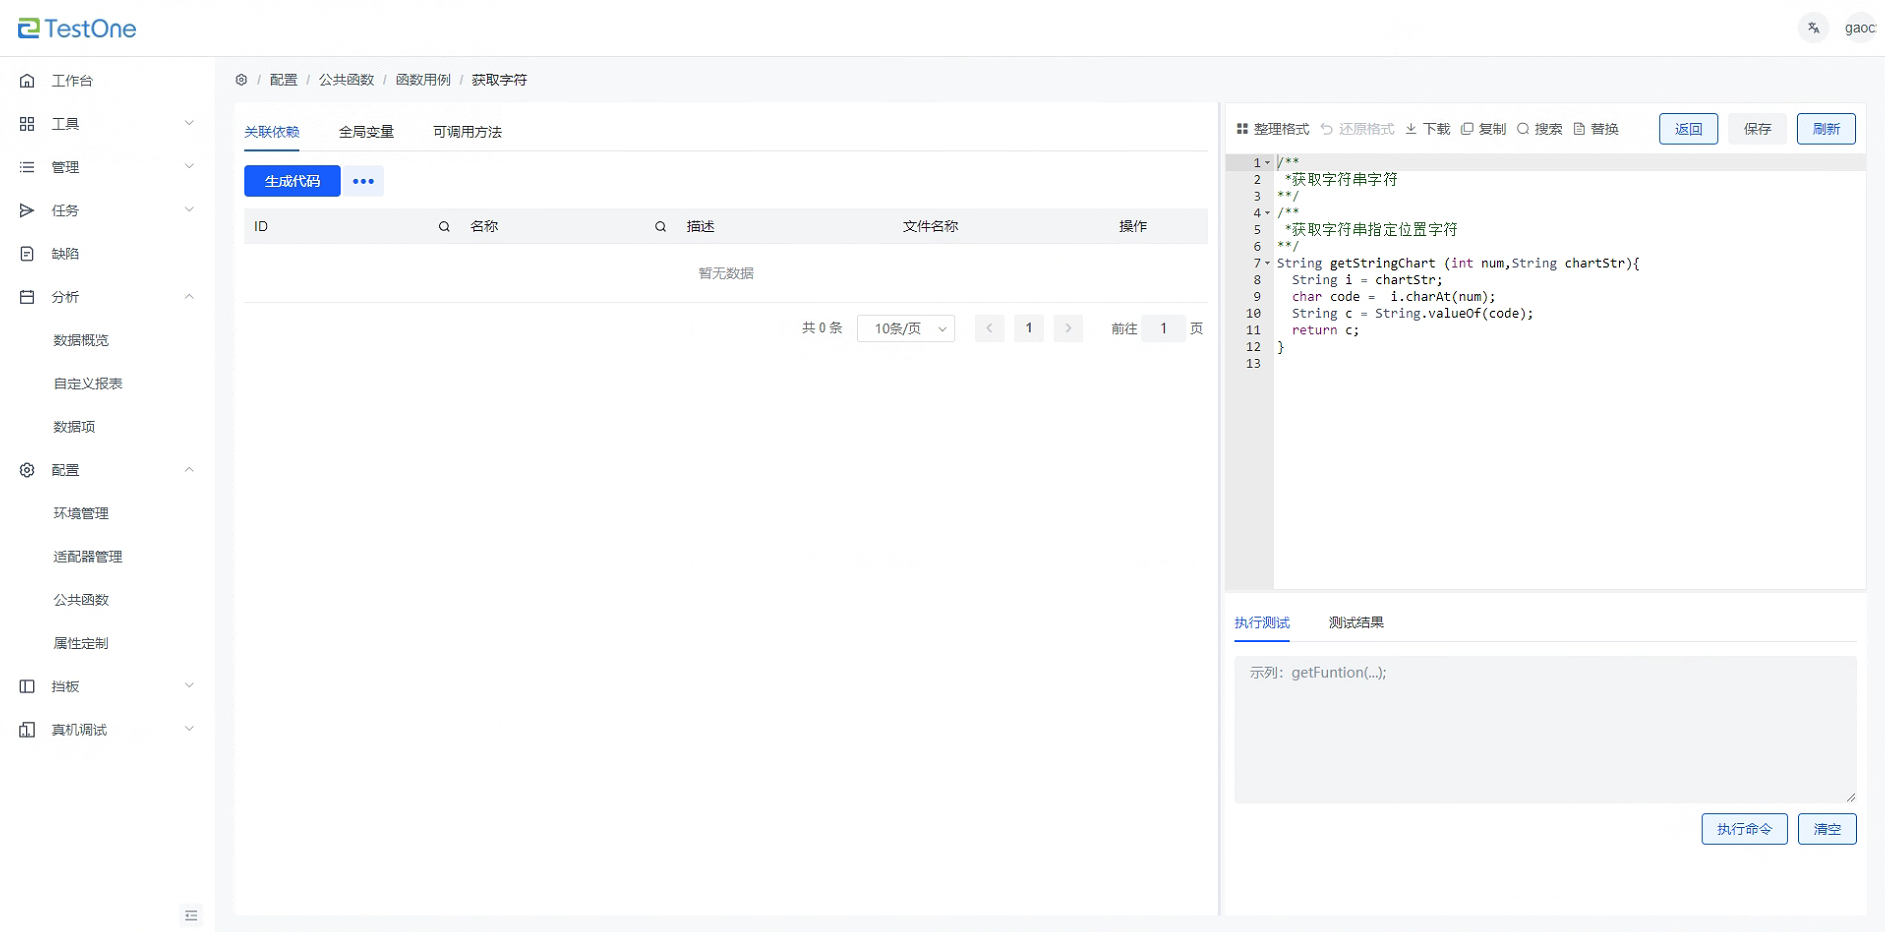Click the 分析 icon in sidebar
Image resolution: width=1886 pixels, height=932 pixels.
tap(27, 297)
